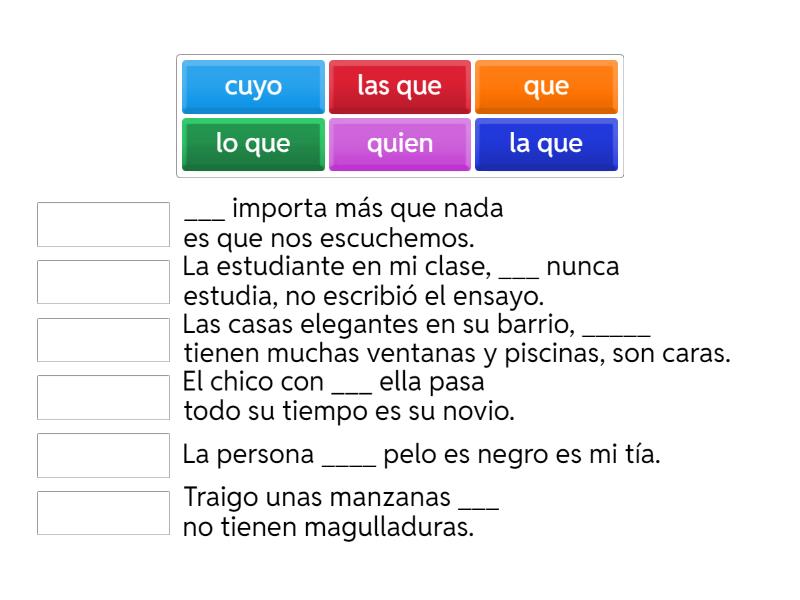The image size is (800, 600).
Task: Click the blank next to "El chico con"
Action: click(103, 397)
